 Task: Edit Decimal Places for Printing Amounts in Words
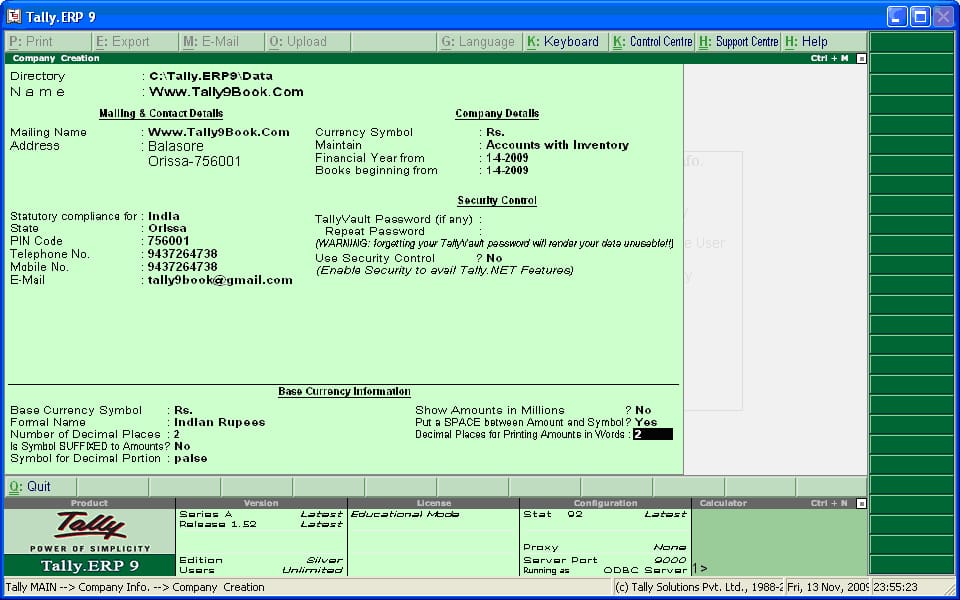[651, 434]
